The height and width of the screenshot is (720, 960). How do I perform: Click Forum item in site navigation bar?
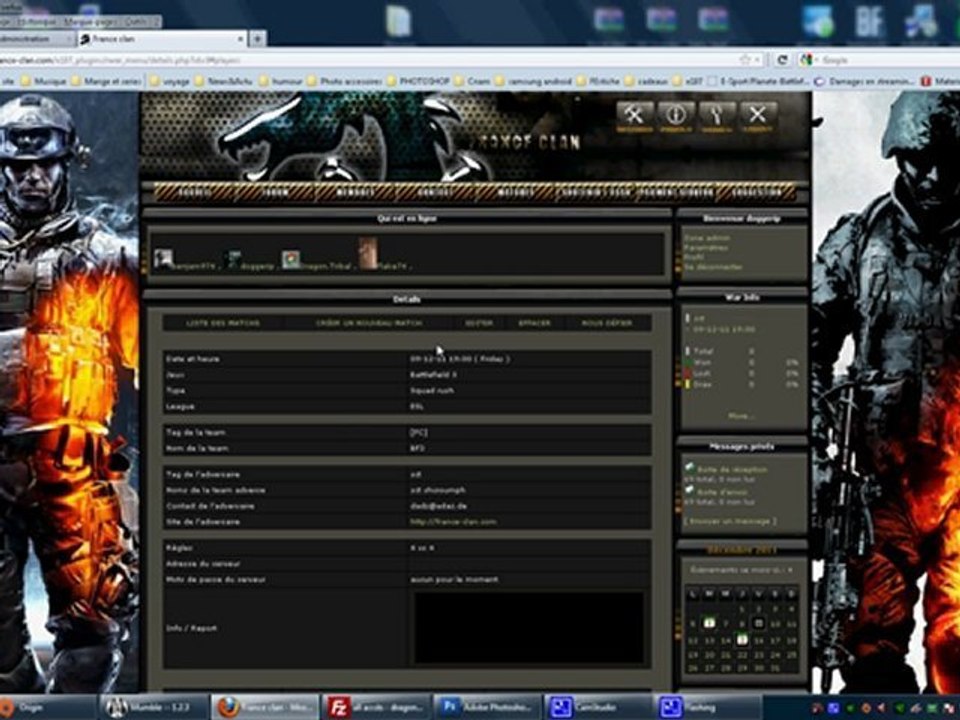pyautogui.click(x=276, y=193)
